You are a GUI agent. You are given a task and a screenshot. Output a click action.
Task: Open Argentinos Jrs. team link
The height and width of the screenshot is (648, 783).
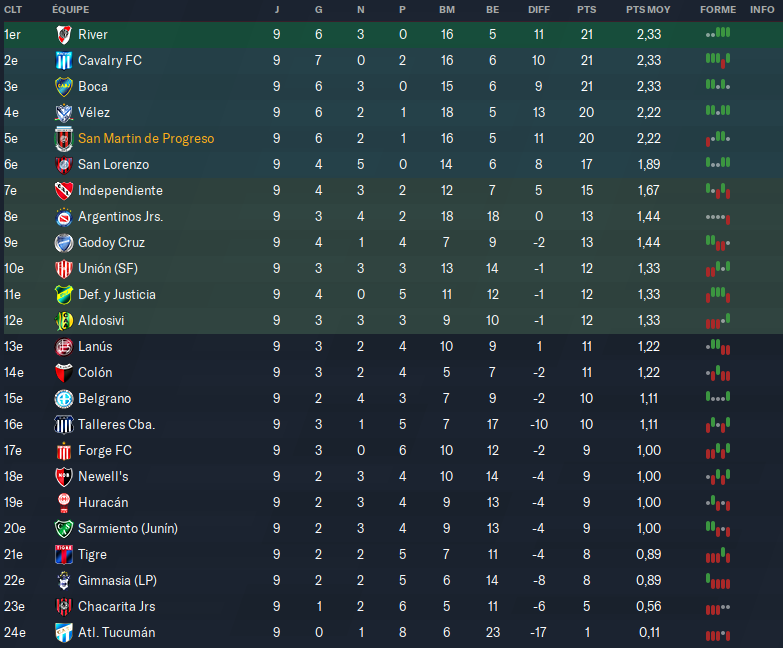120,217
